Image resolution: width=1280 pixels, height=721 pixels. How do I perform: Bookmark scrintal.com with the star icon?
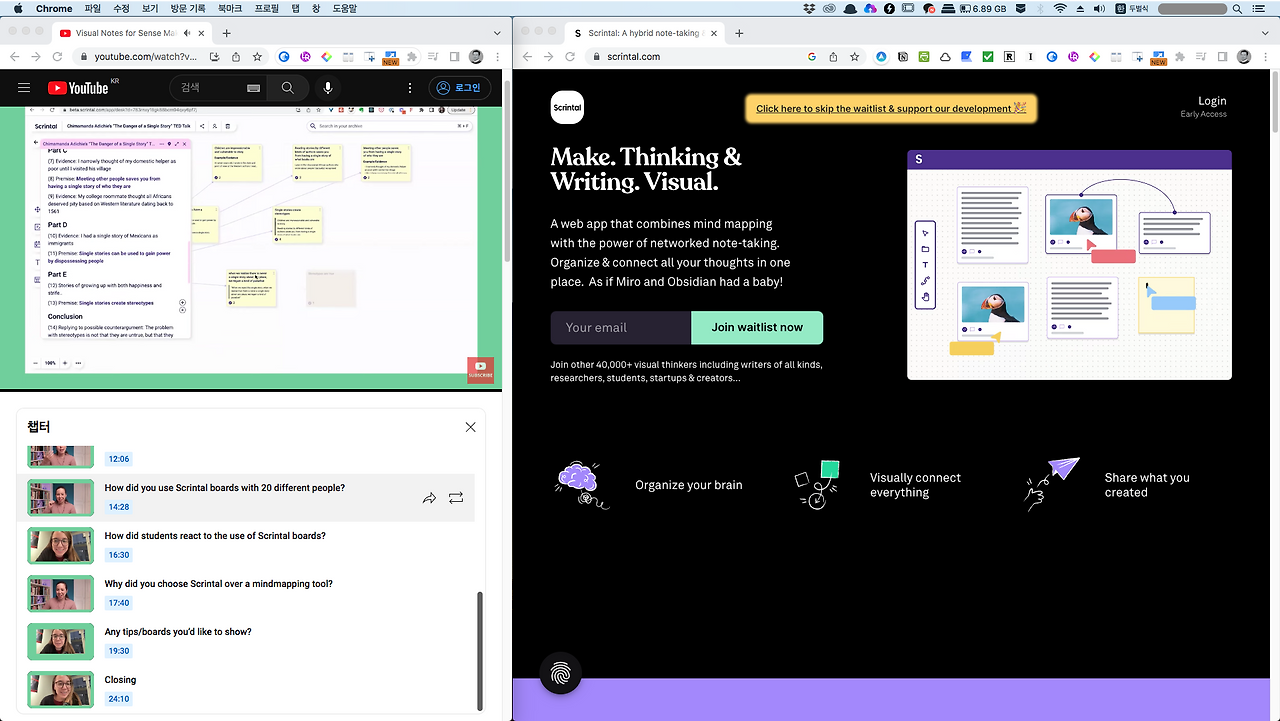(855, 57)
